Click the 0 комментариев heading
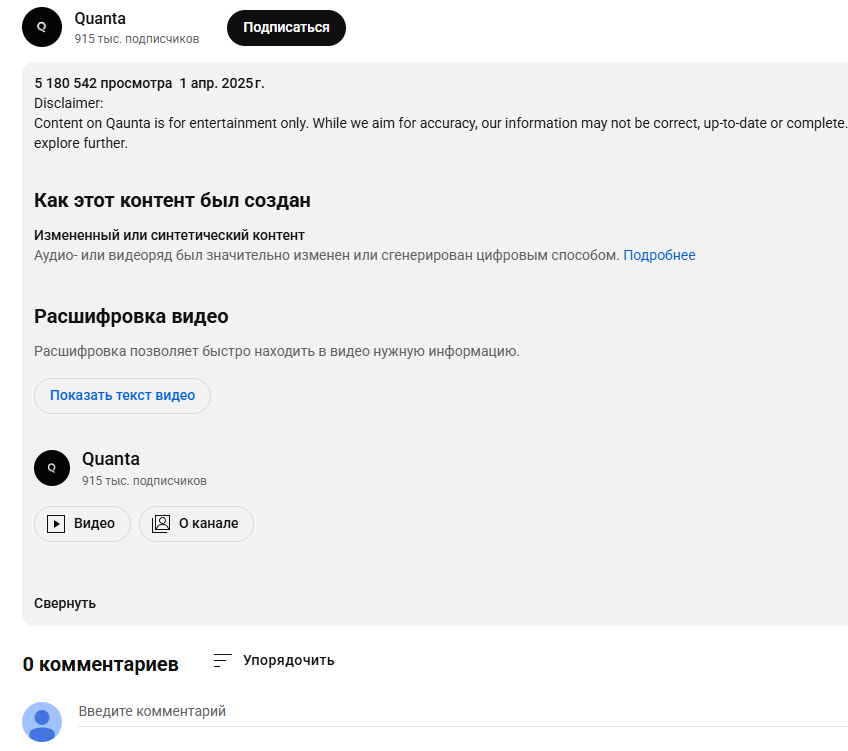Image resolution: width=848 pixels, height=751 pixels. pyautogui.click(x=100, y=664)
